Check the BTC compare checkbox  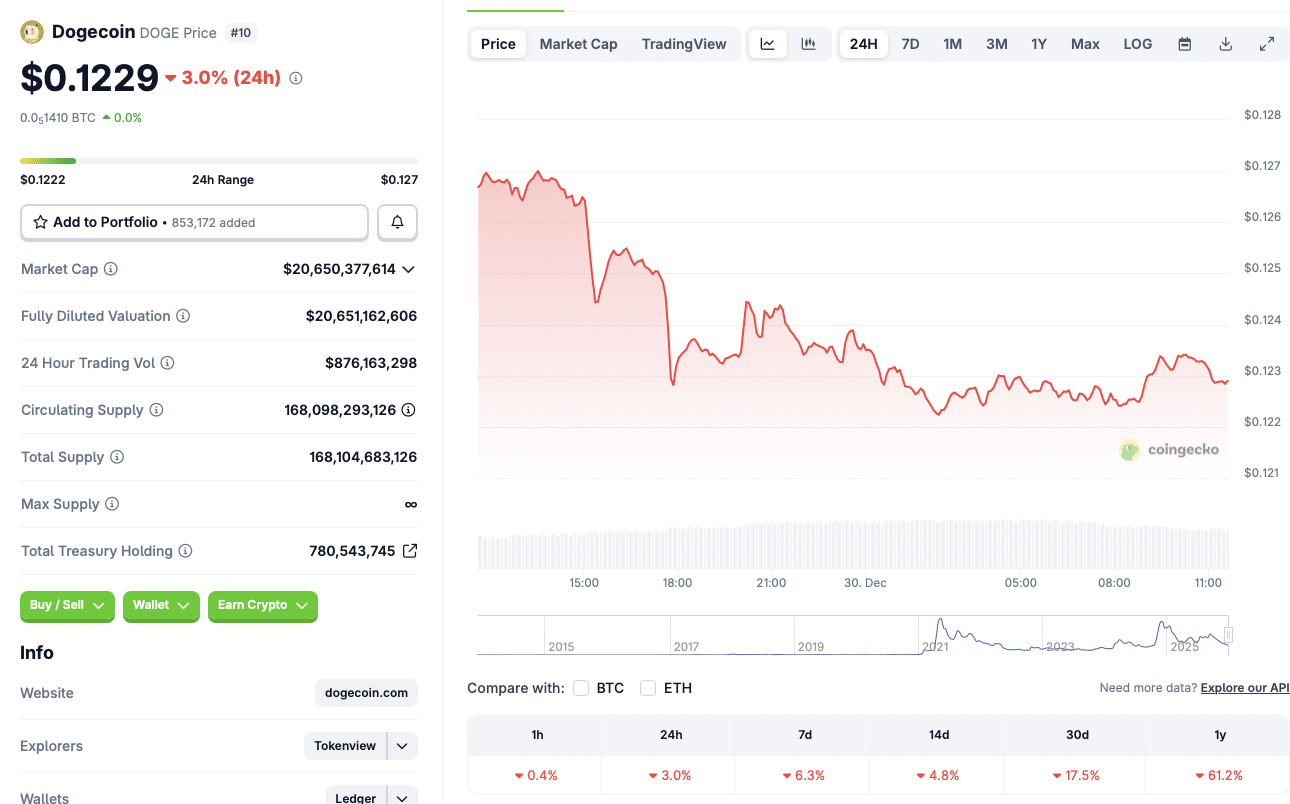pyautogui.click(x=581, y=688)
